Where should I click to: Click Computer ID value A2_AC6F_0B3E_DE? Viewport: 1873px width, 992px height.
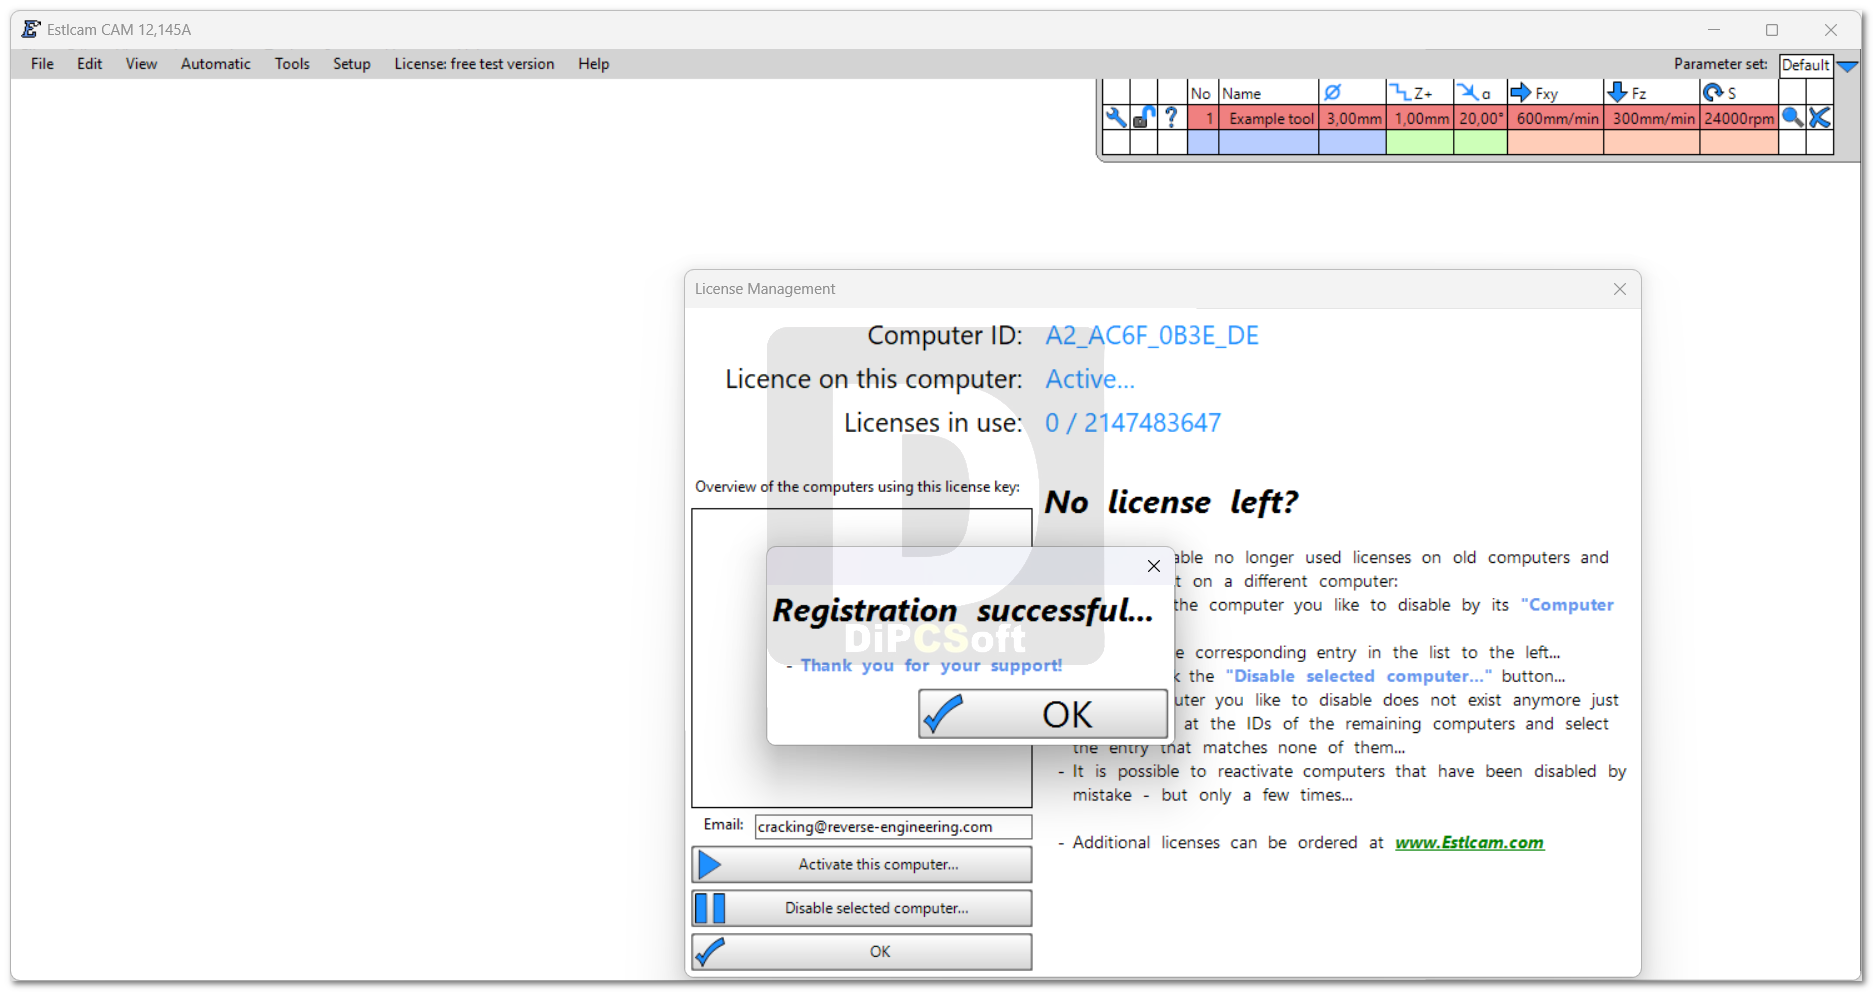(x=1152, y=336)
